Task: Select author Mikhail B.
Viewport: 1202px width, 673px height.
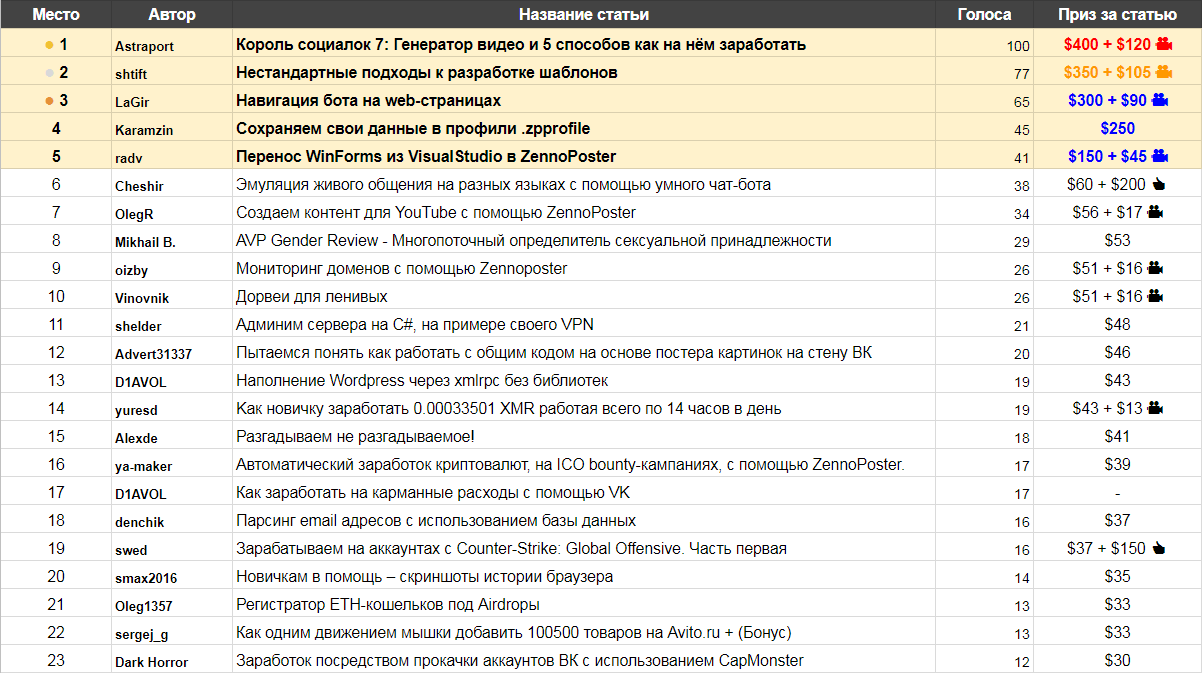Action: [145, 241]
